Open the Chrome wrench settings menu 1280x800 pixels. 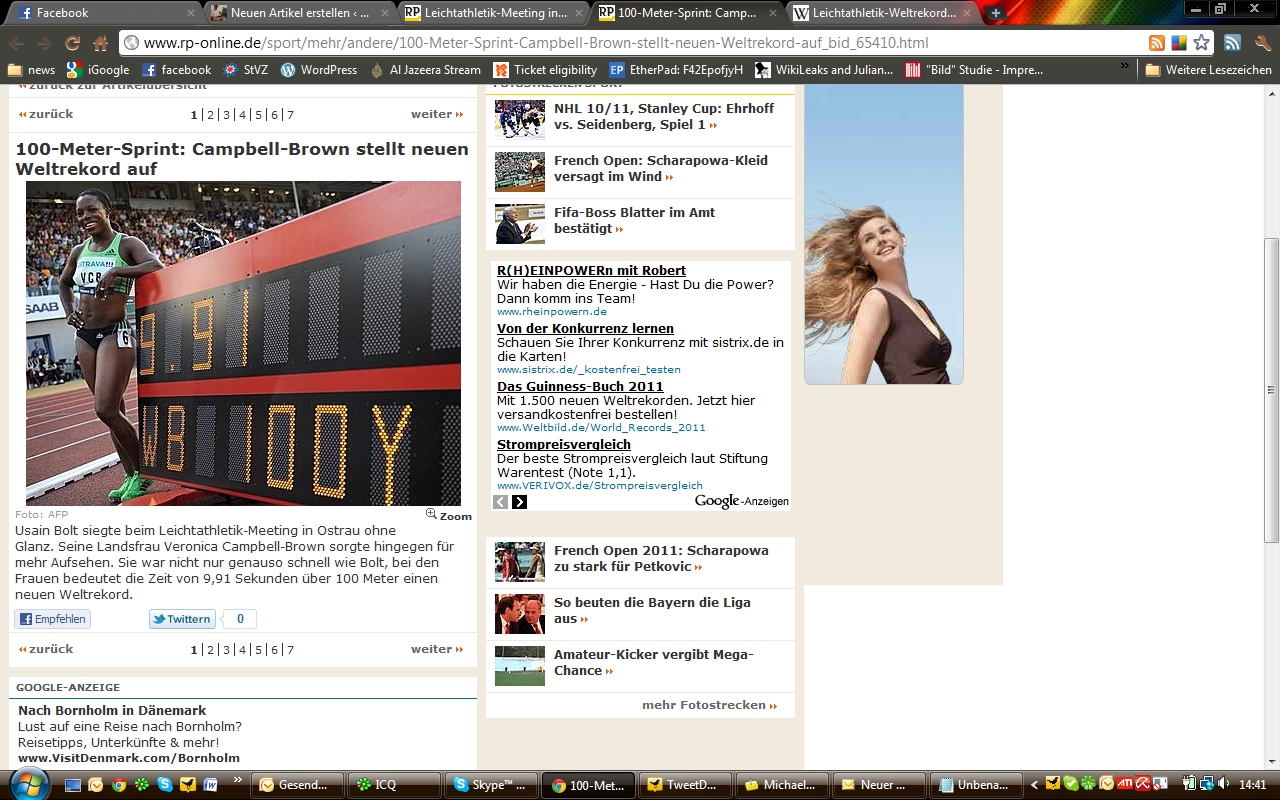point(1262,43)
